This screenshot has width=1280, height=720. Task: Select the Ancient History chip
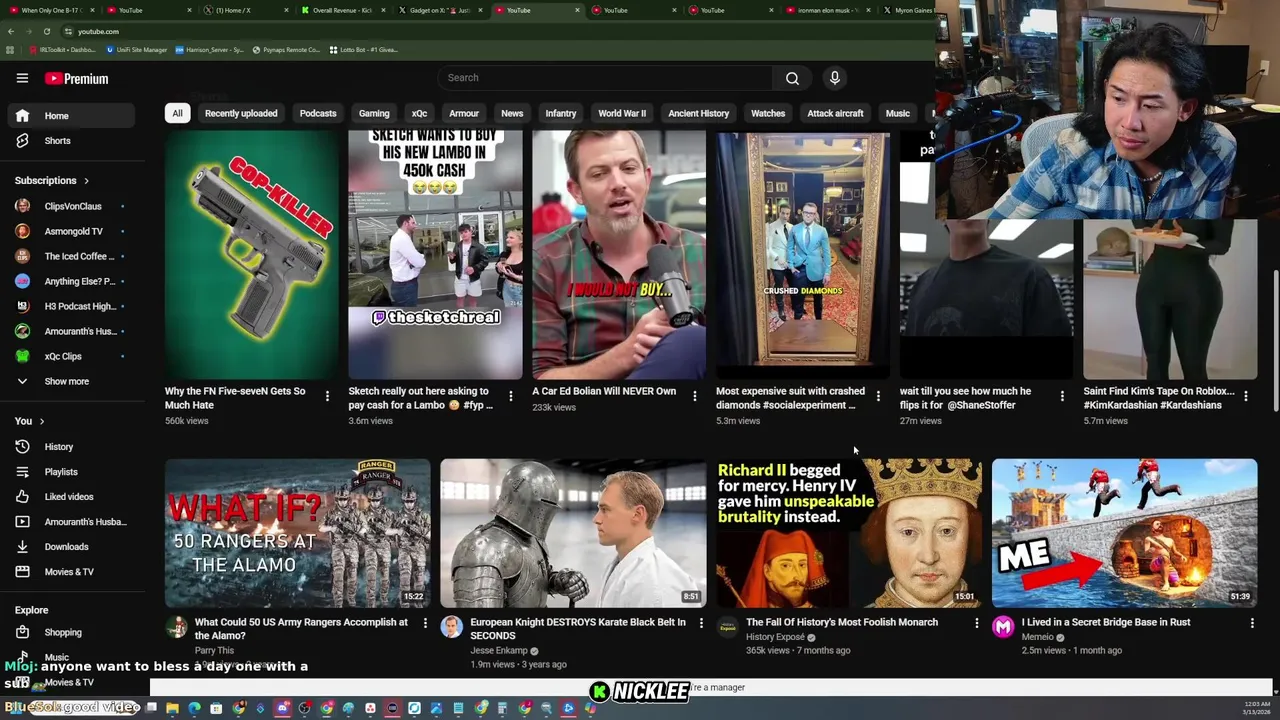point(699,113)
